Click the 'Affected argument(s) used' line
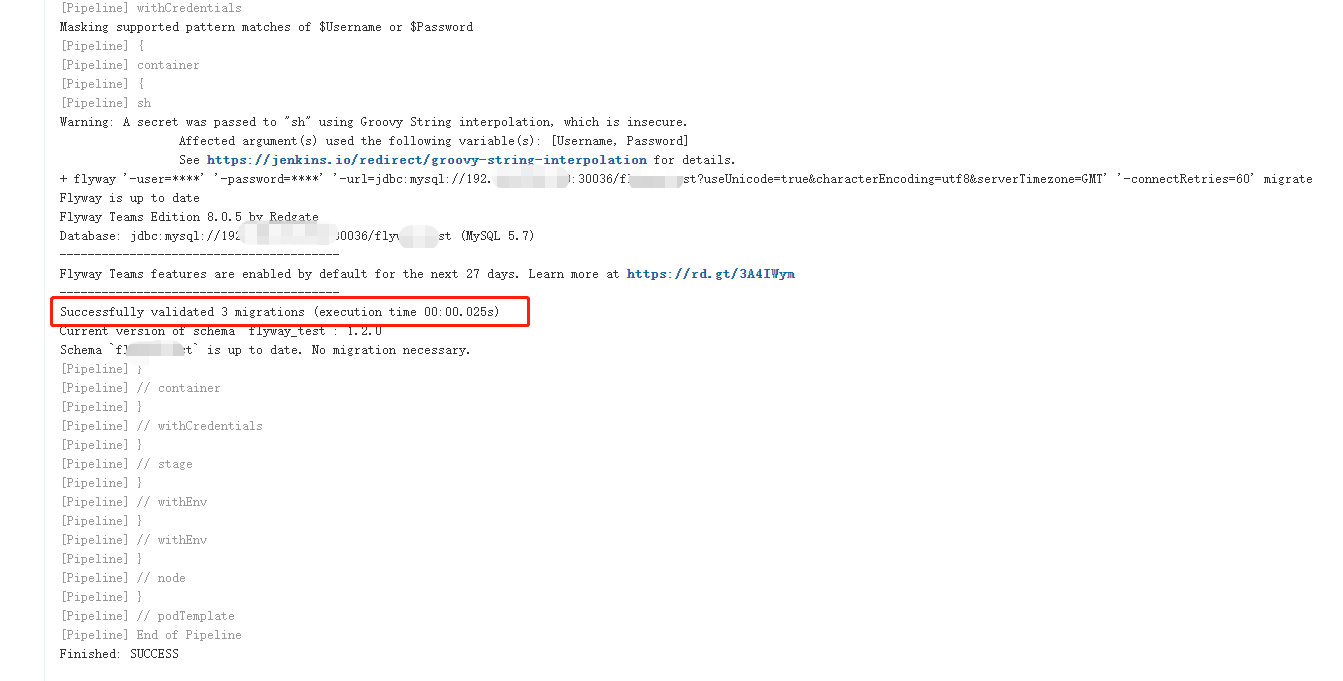The image size is (1343, 681). (x=434, y=141)
